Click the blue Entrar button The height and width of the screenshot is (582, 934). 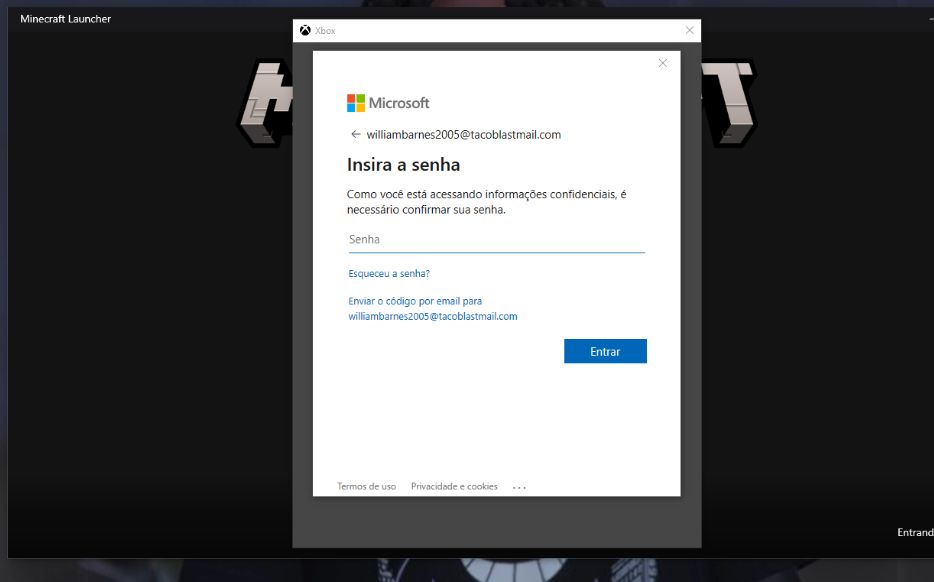(x=605, y=351)
